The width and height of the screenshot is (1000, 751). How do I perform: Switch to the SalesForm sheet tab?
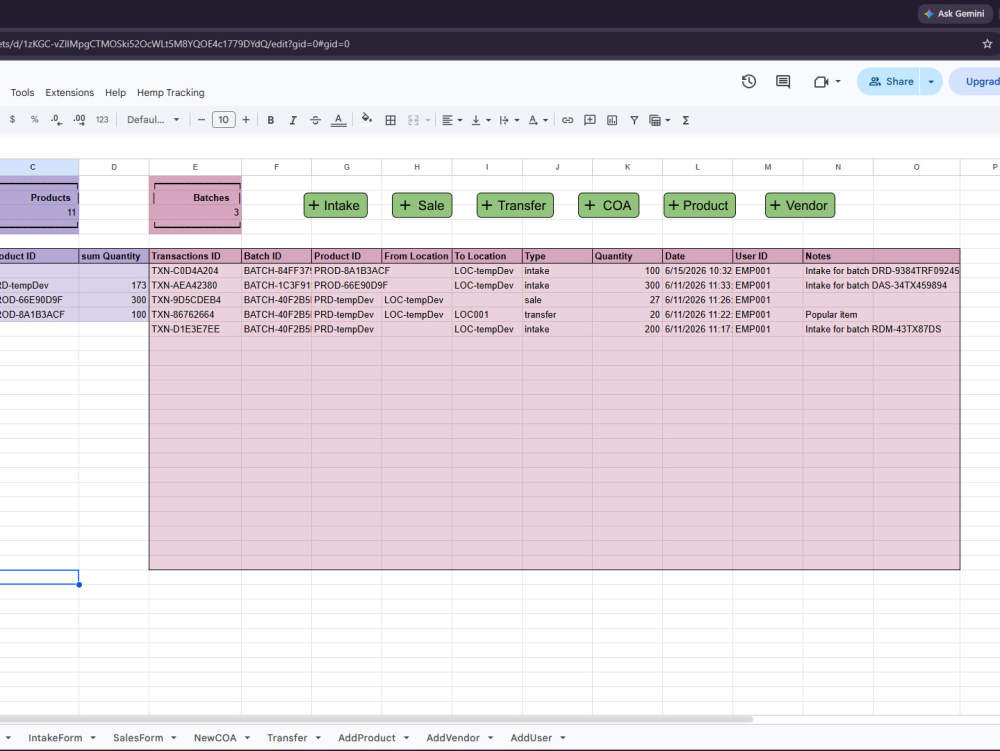pos(138,738)
